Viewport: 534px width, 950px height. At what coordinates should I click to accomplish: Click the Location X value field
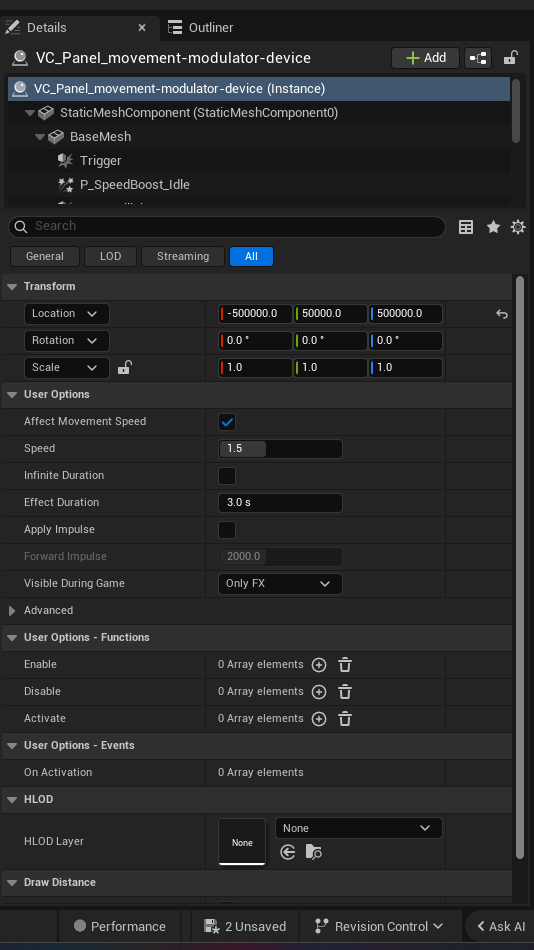[255, 314]
